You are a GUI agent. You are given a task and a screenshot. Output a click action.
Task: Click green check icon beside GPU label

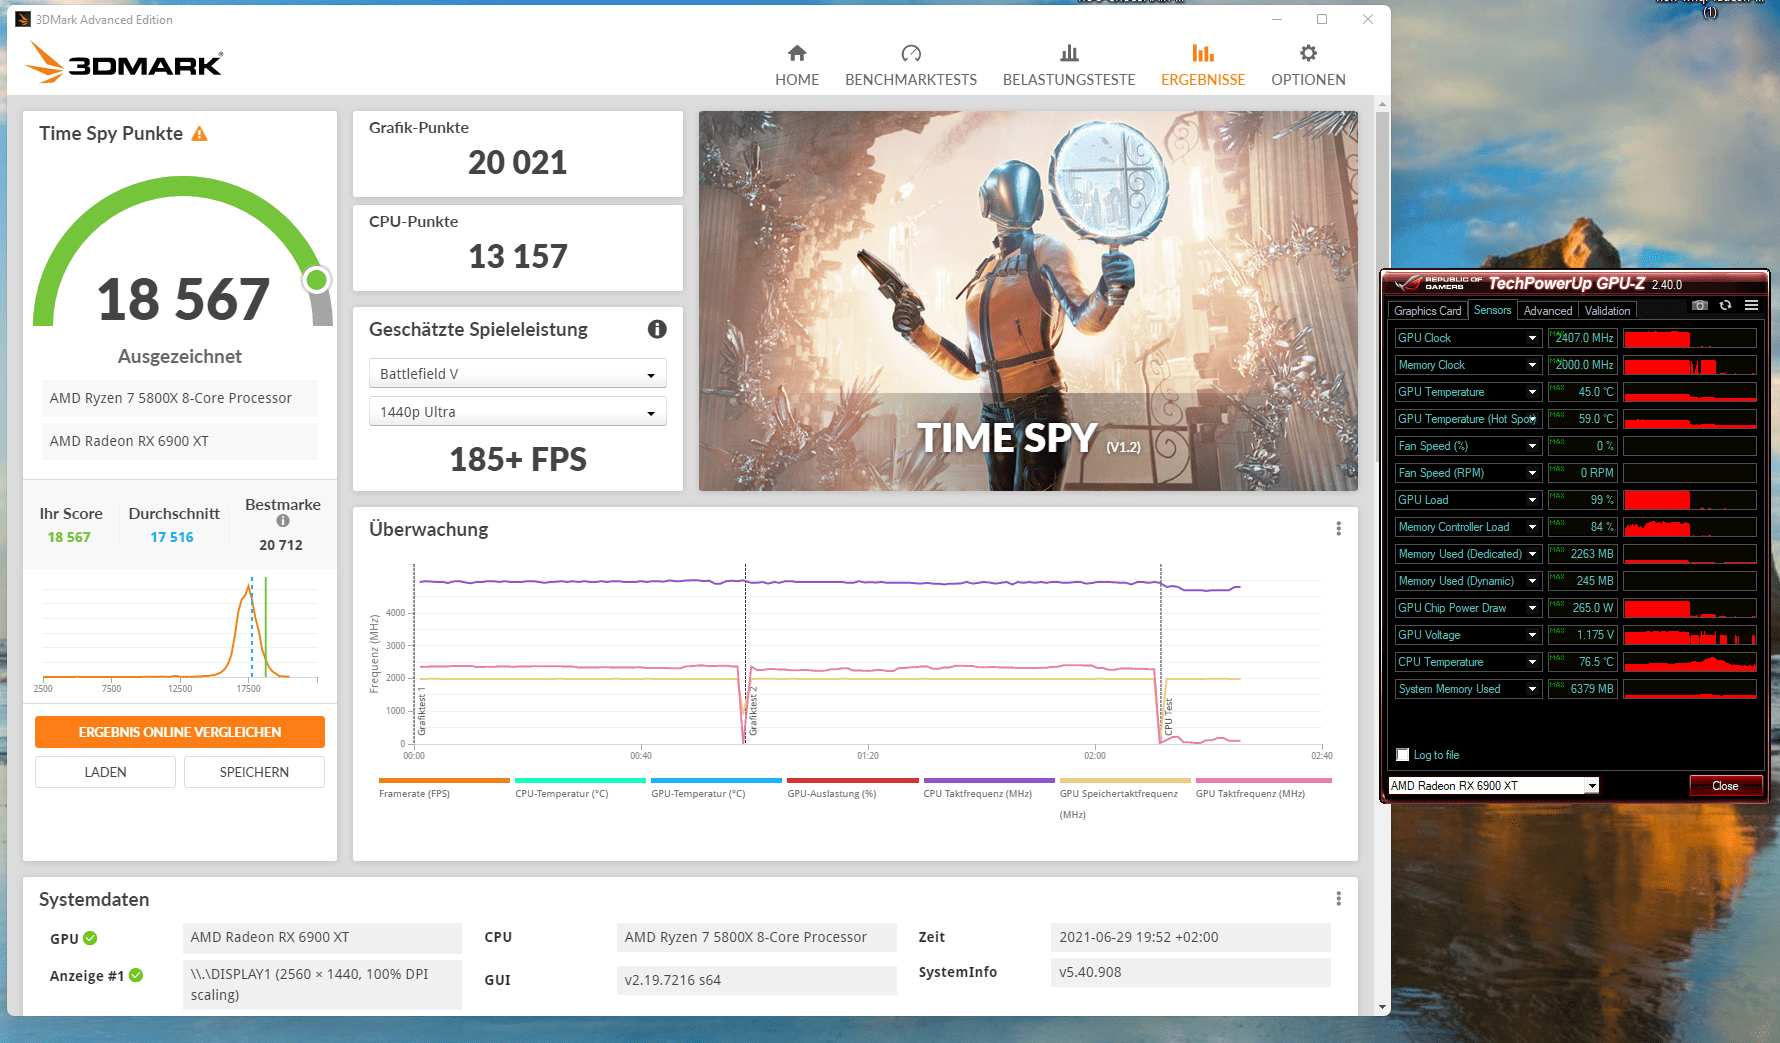coord(90,938)
